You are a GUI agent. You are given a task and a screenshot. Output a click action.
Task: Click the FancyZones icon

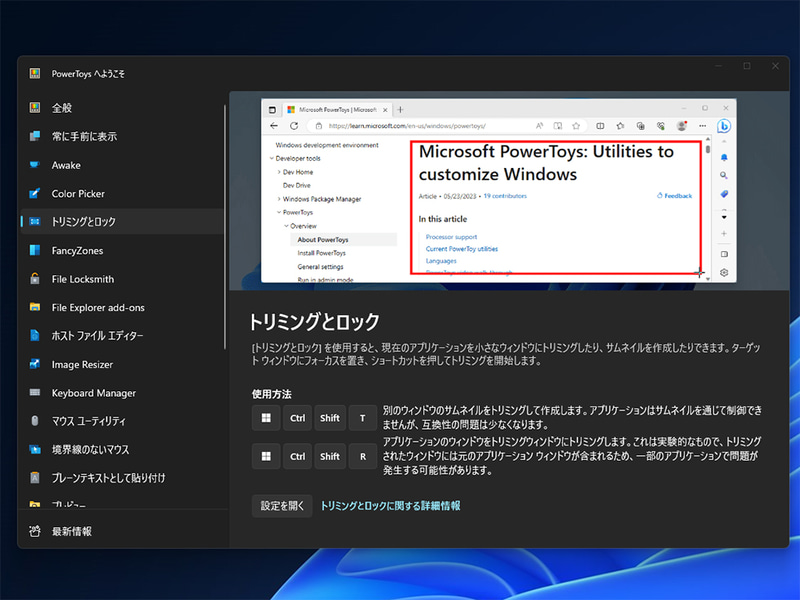coord(35,250)
